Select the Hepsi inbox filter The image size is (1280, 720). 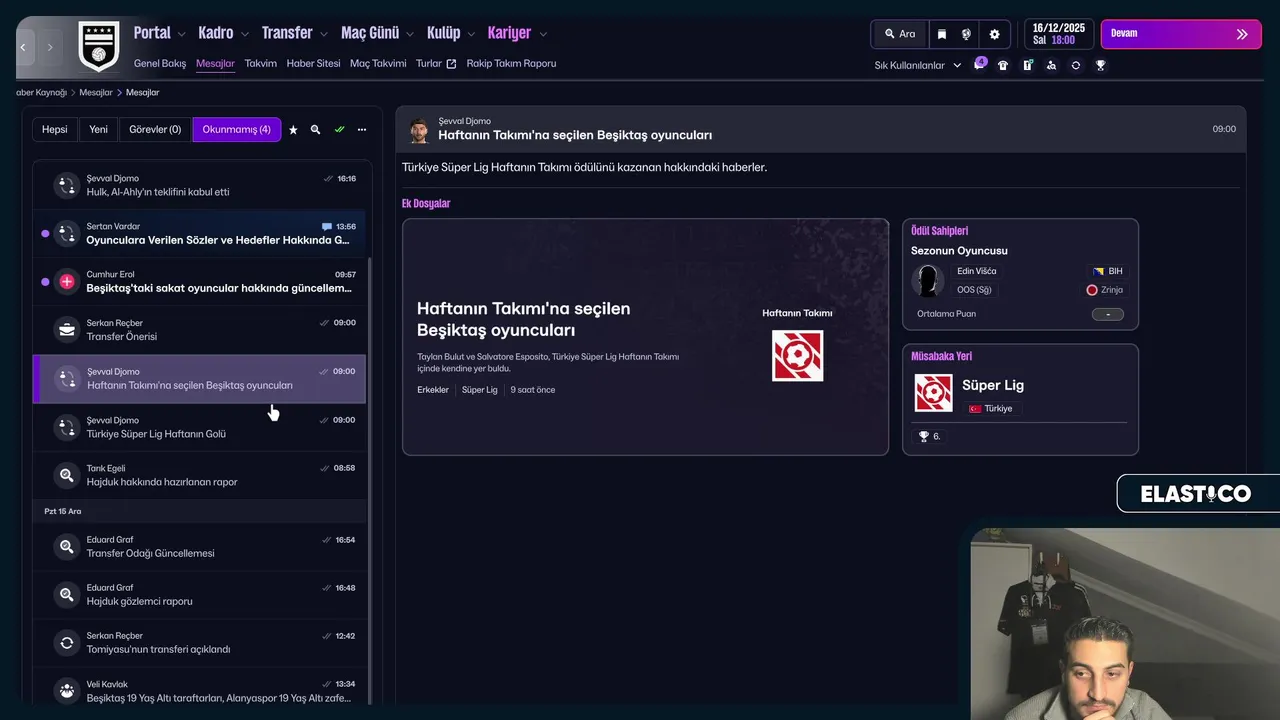tap(55, 129)
